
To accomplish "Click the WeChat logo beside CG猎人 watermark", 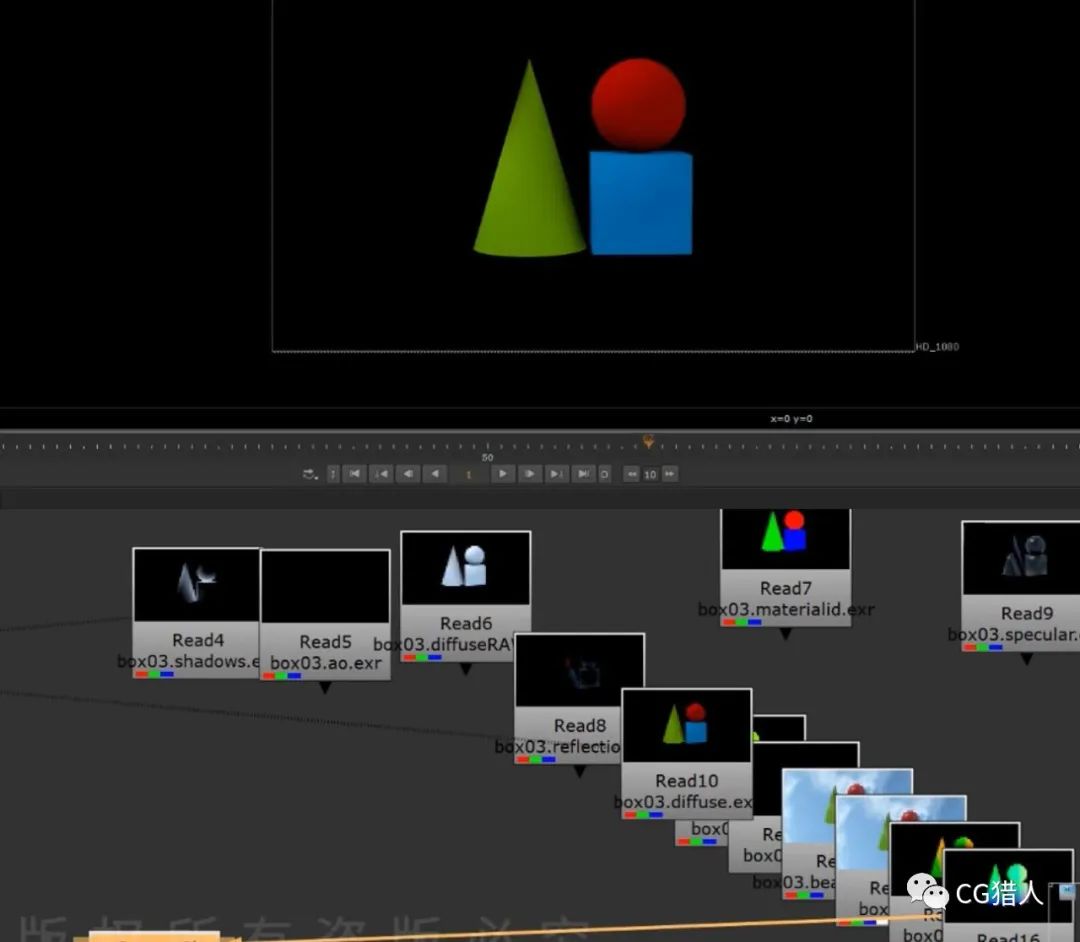I will tap(924, 889).
